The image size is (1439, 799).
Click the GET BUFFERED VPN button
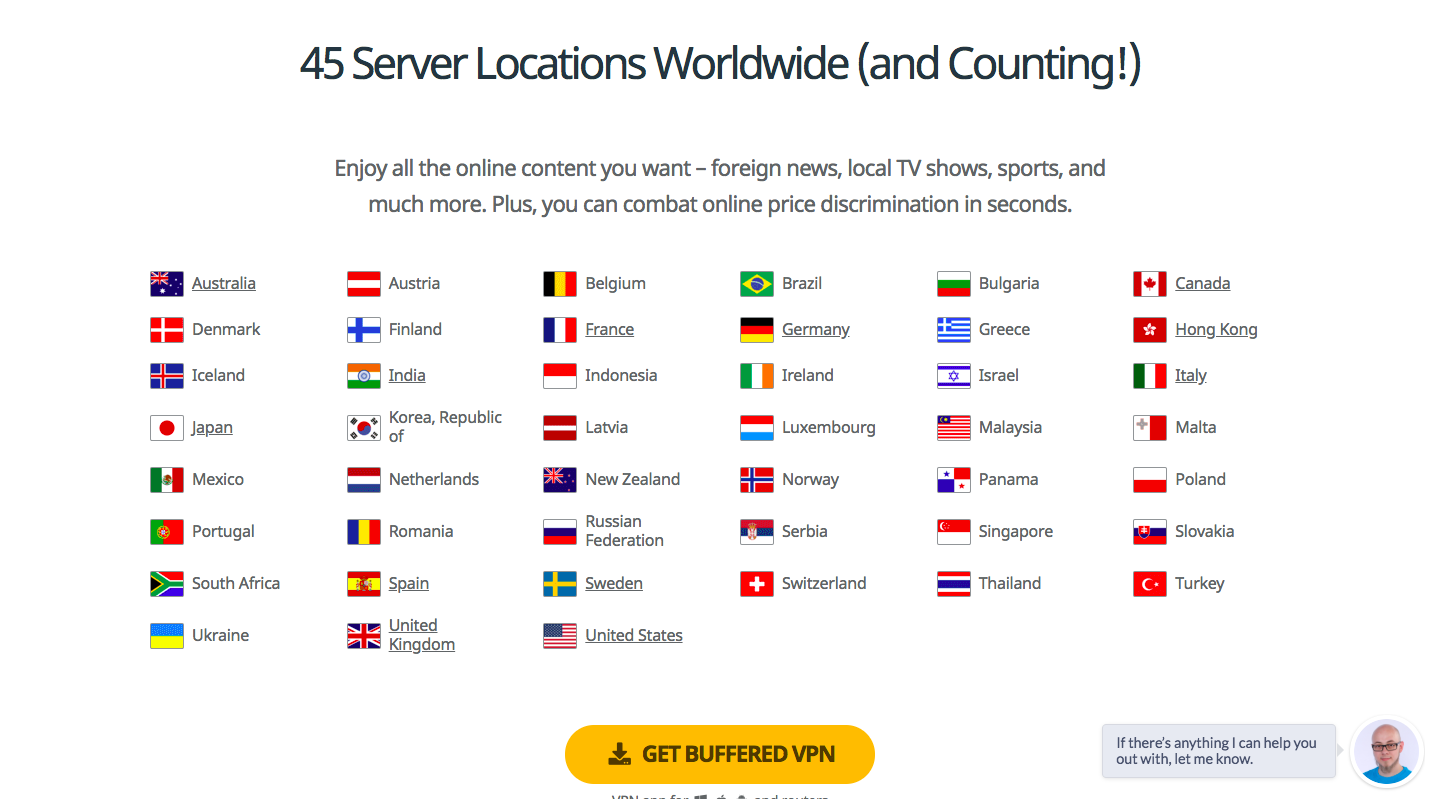coord(720,754)
